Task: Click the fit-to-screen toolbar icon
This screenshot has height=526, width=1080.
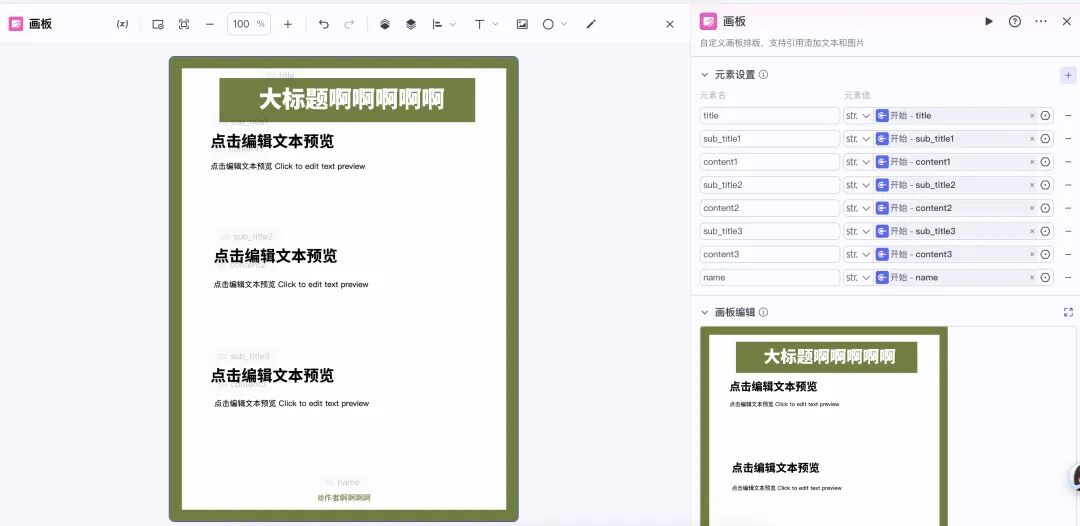Action: tap(184, 24)
